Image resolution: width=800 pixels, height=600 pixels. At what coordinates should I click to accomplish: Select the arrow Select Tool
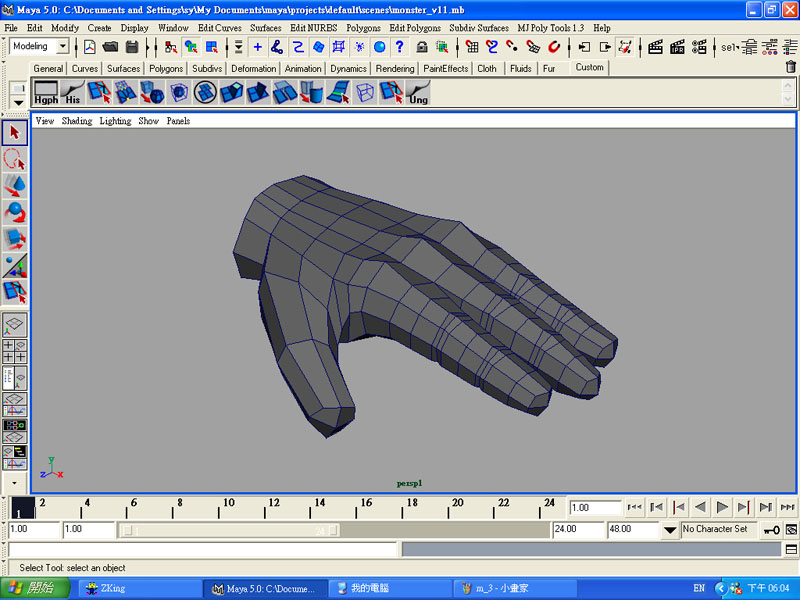[15, 133]
